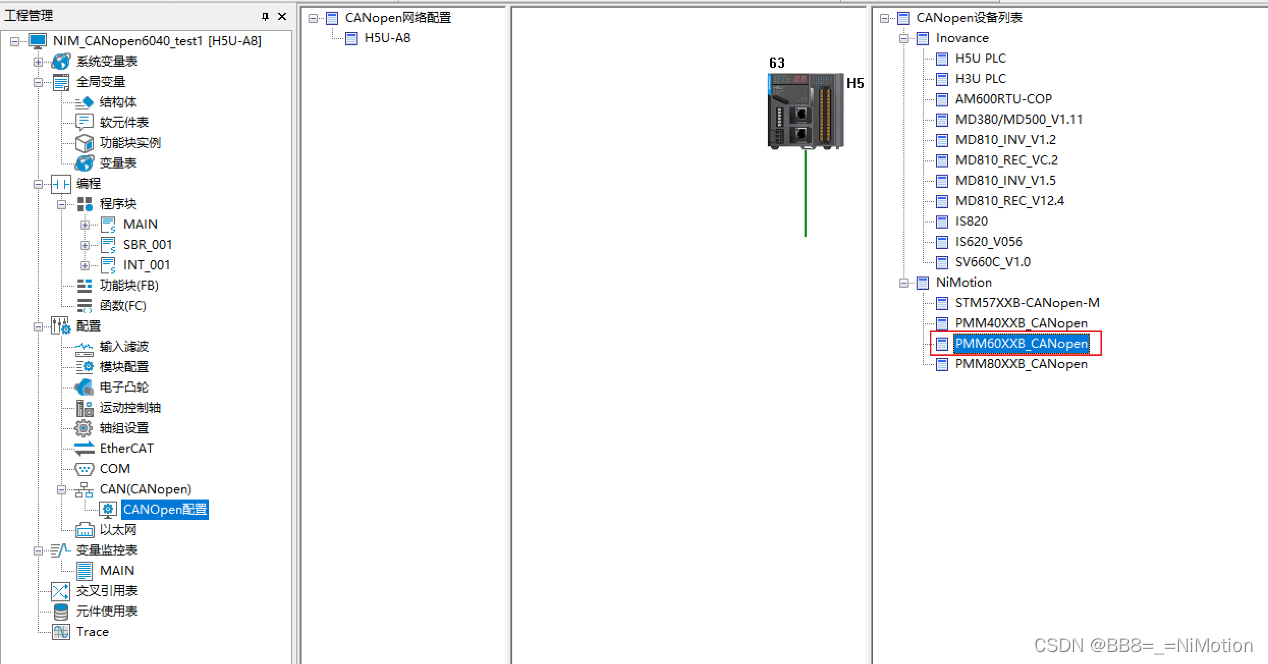Select MD810_REC_V12.4 device
Image resolution: width=1268 pixels, height=664 pixels.
(1009, 201)
